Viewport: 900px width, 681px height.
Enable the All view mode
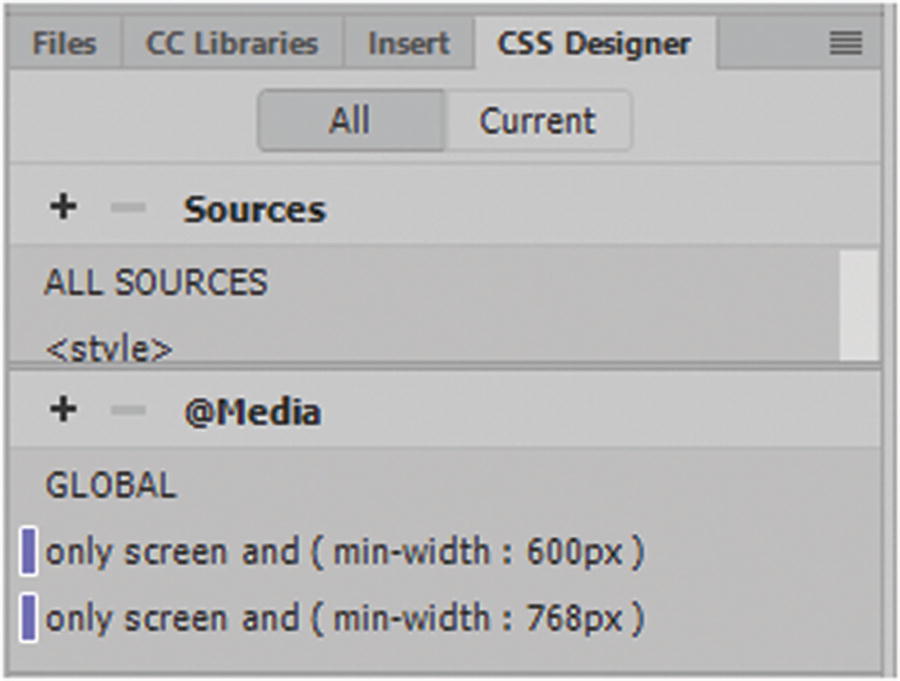tap(350, 121)
